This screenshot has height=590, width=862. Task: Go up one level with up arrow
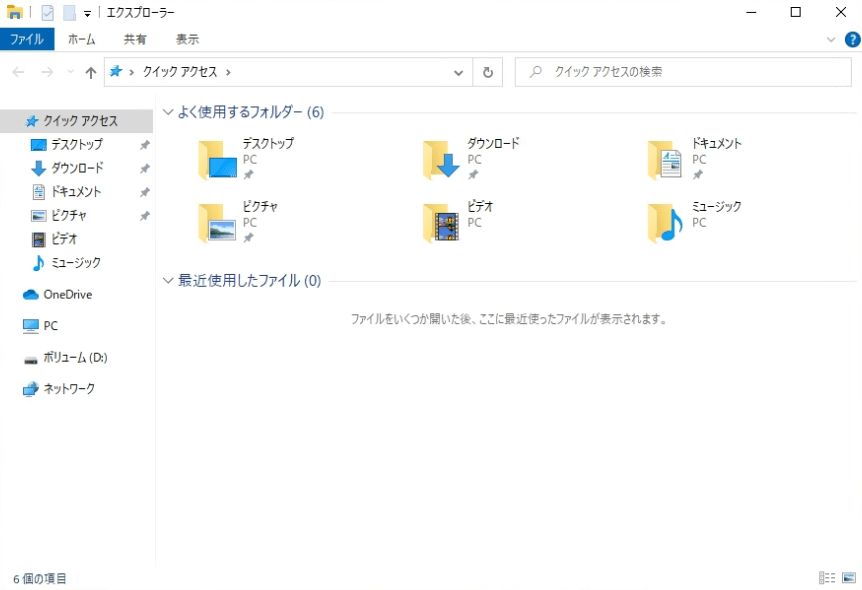tap(91, 72)
